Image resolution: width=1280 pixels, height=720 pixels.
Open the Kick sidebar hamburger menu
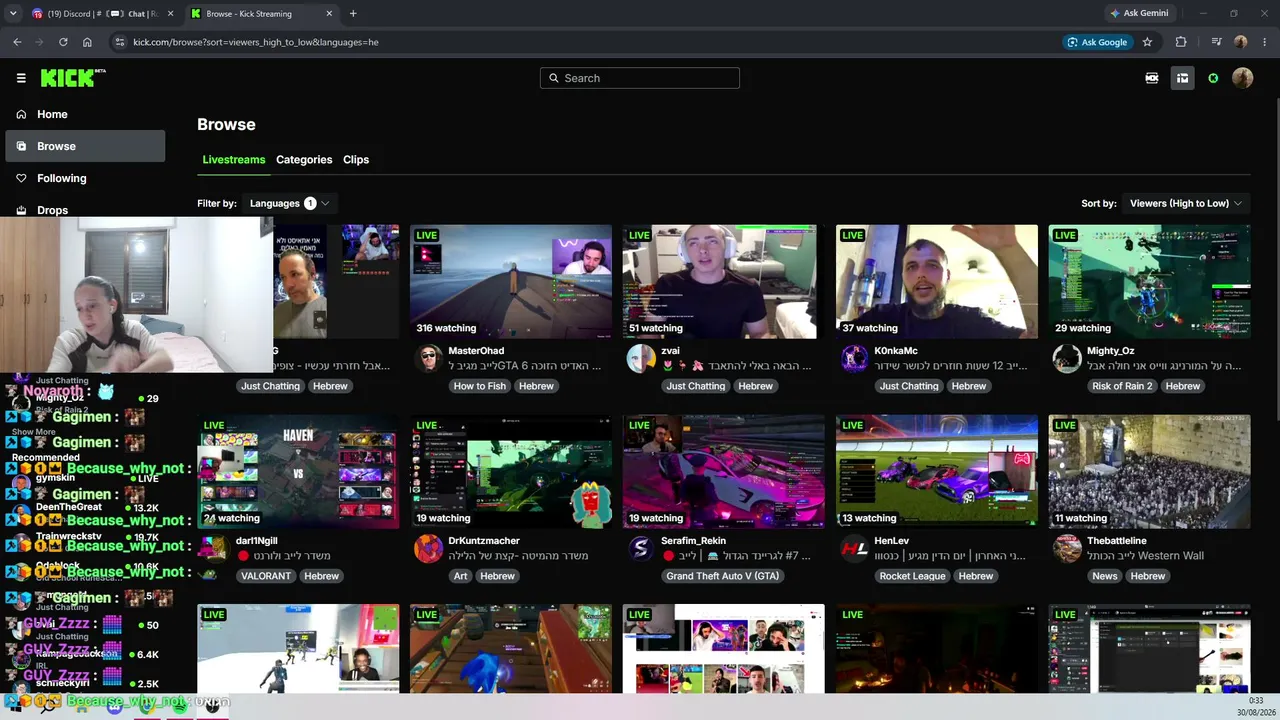(21, 78)
